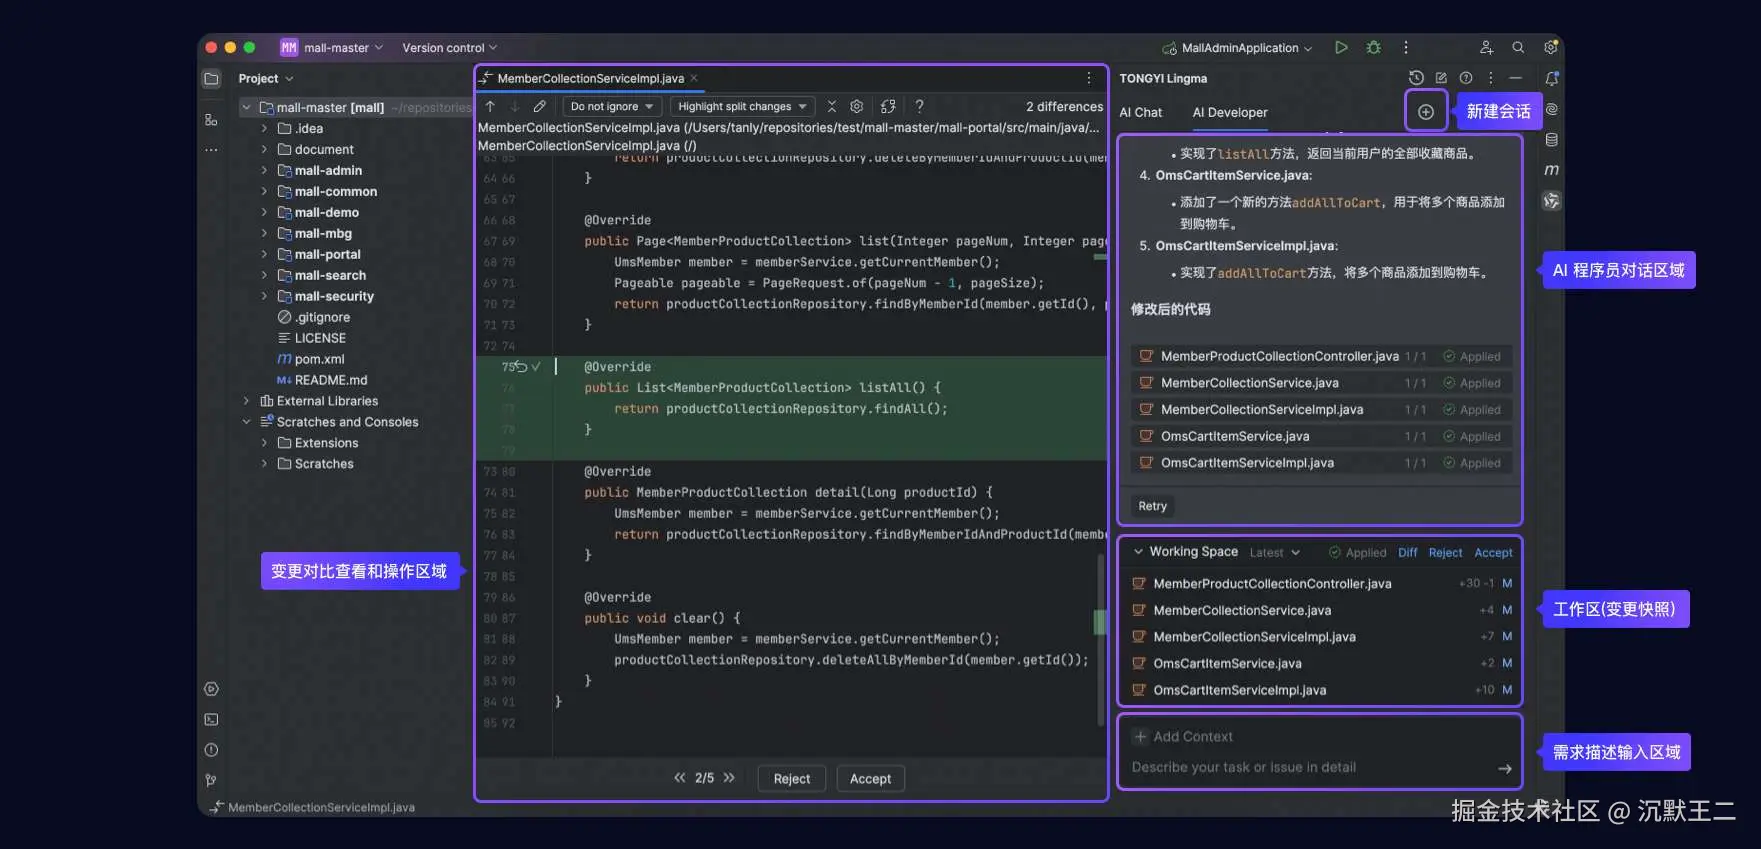1761x849 pixels.
Task: Open the "Do not ignore" whitespace dropdown
Action: pos(611,106)
